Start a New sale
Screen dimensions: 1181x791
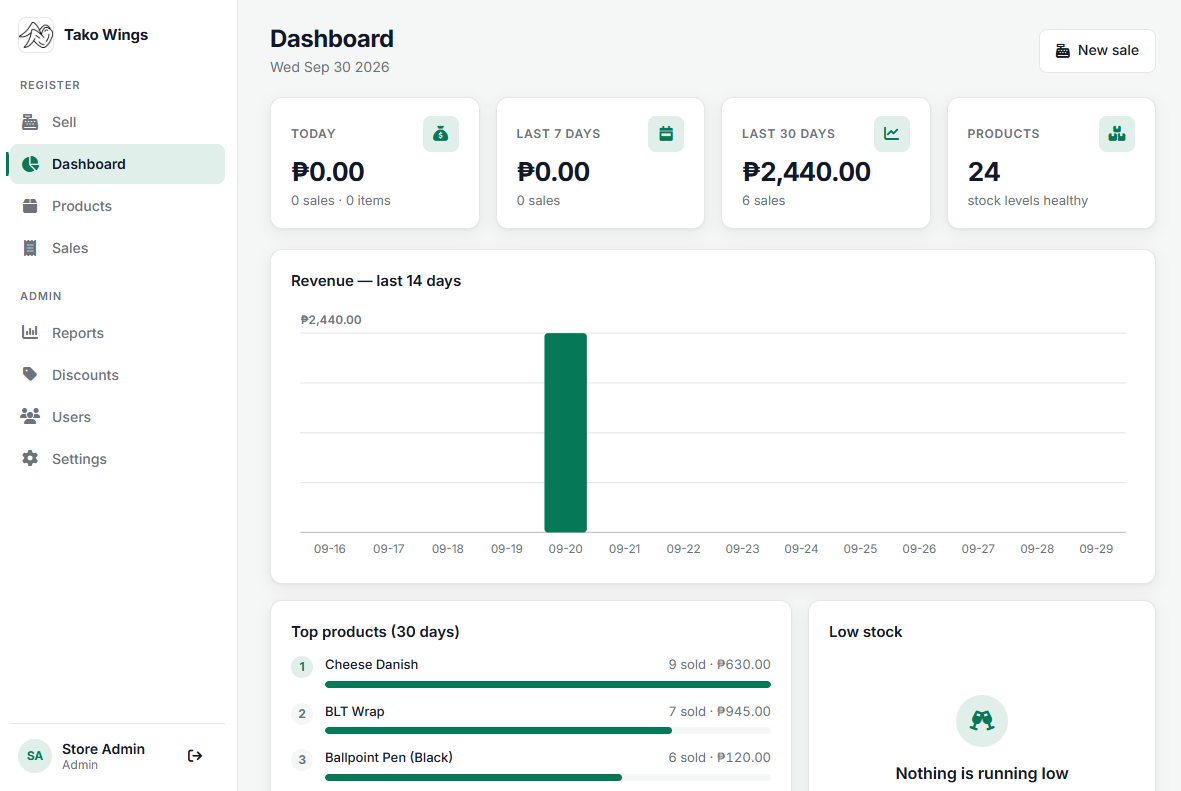(x=1097, y=51)
